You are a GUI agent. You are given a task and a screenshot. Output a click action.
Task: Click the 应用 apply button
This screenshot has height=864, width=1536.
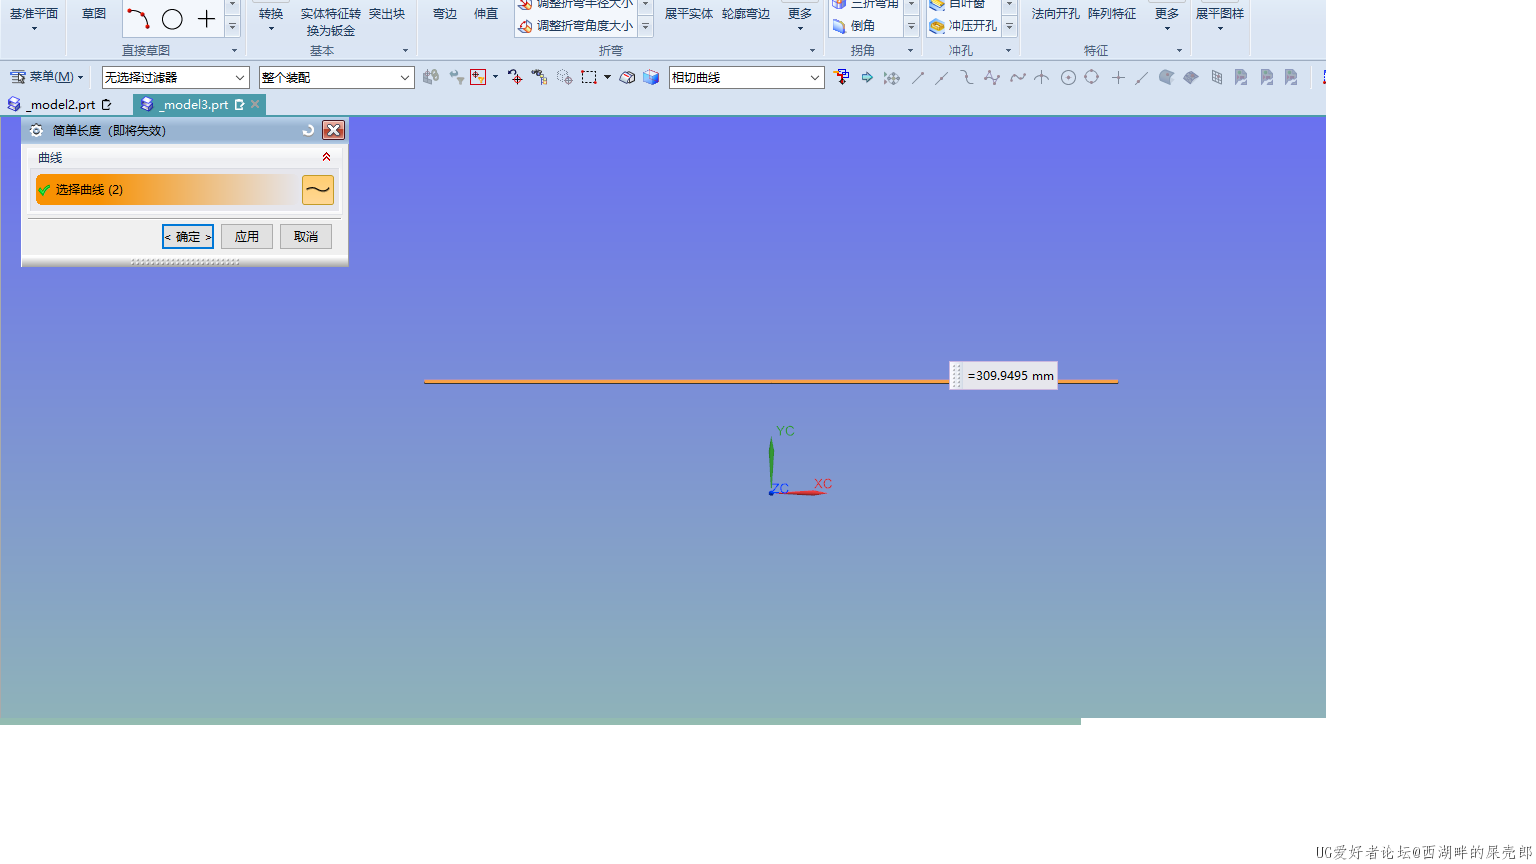coord(247,237)
